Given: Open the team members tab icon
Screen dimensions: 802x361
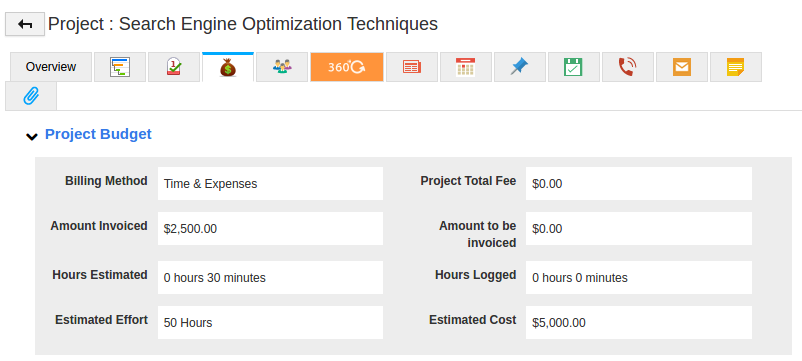Looking at the screenshot, I should (x=282, y=67).
